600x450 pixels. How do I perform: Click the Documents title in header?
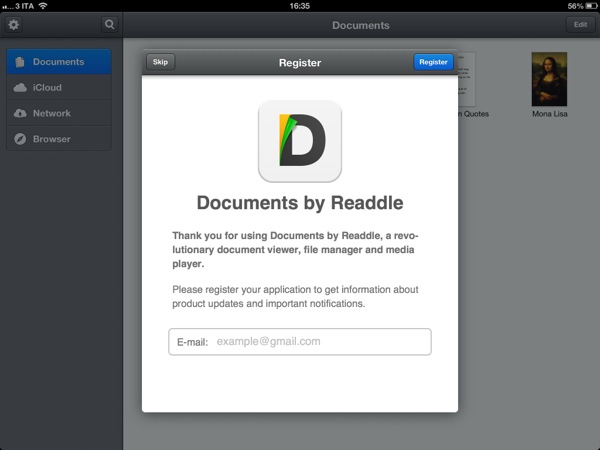click(x=361, y=25)
